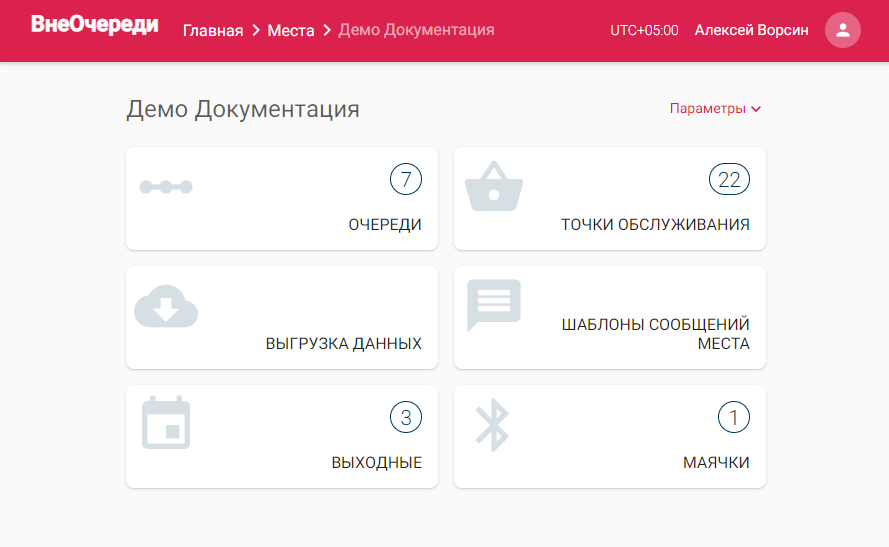This screenshot has height=547, width=889.
Task: Expand the Параметры dropdown
Action: pyautogui.click(x=715, y=108)
